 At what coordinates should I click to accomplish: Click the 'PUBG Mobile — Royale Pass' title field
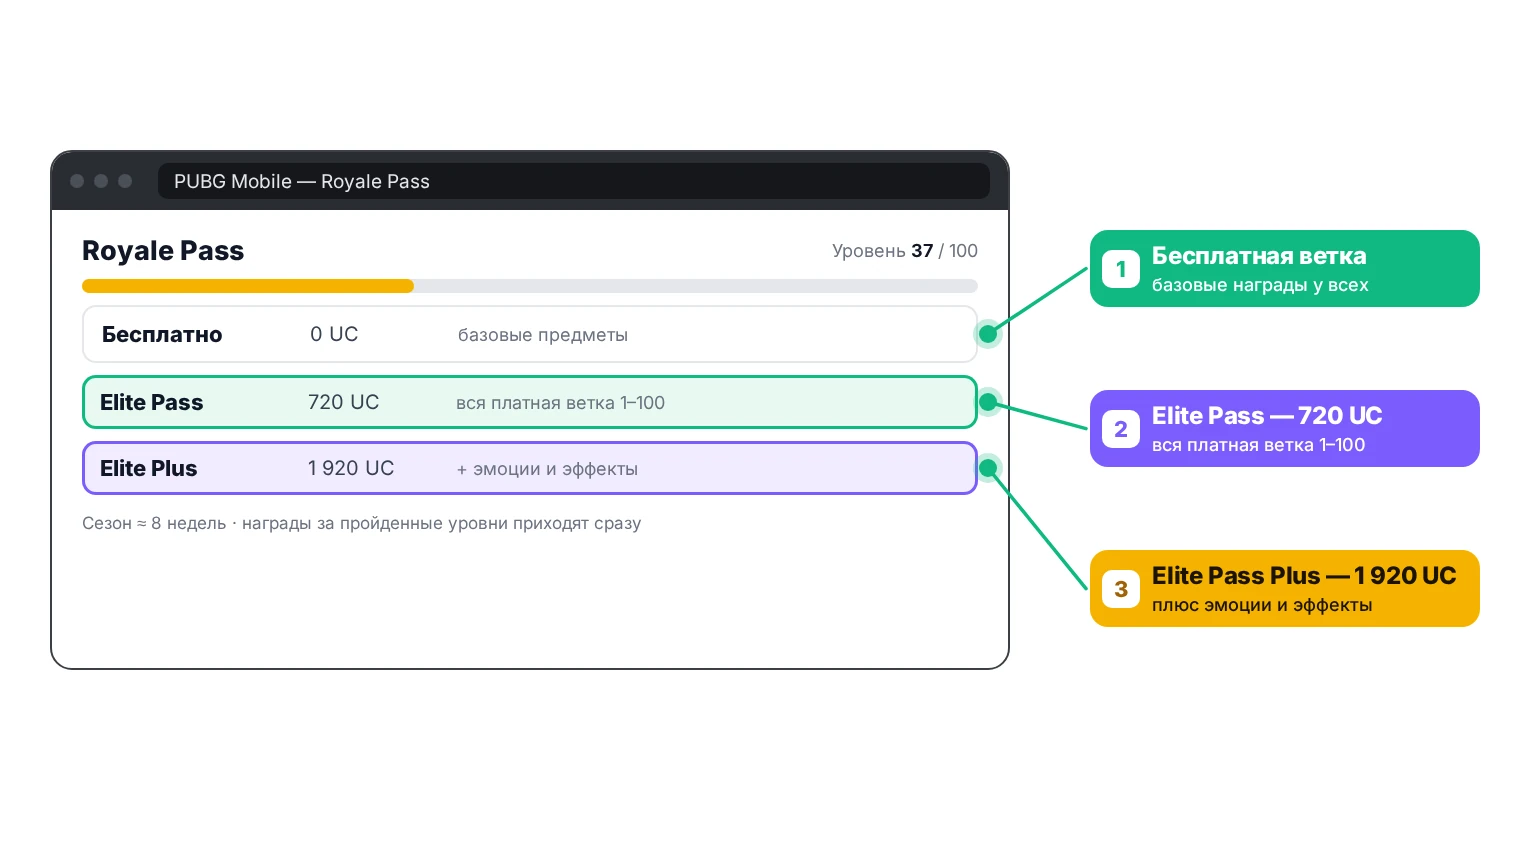point(574,181)
